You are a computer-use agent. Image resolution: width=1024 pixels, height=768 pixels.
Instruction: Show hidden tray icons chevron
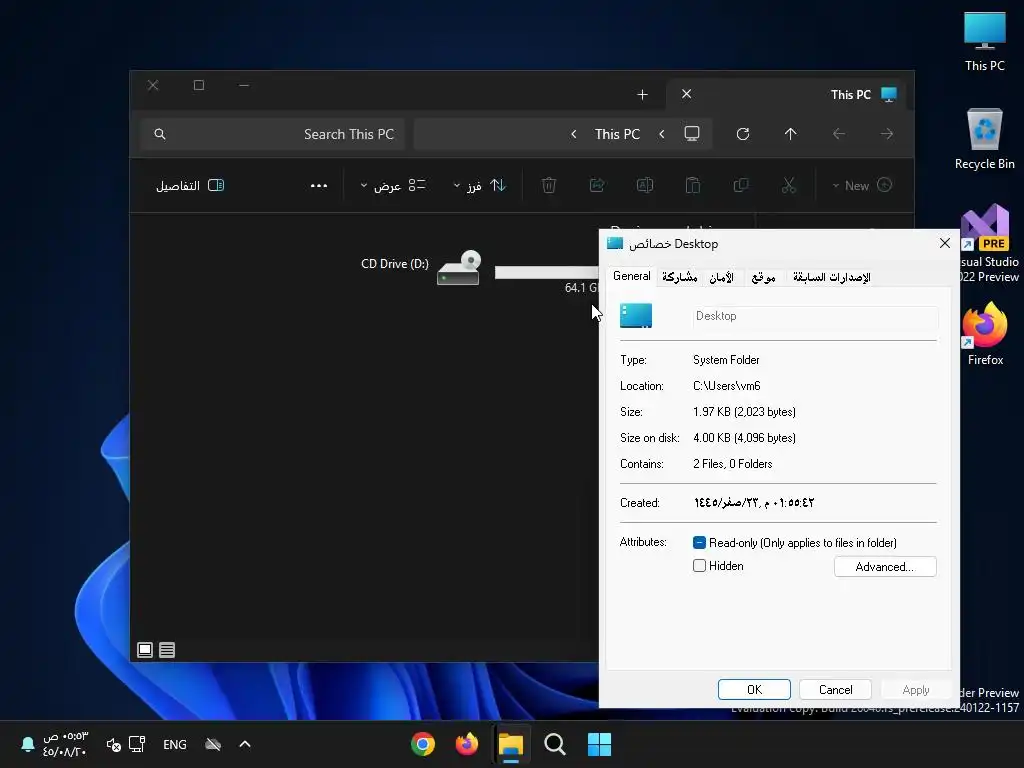245,744
